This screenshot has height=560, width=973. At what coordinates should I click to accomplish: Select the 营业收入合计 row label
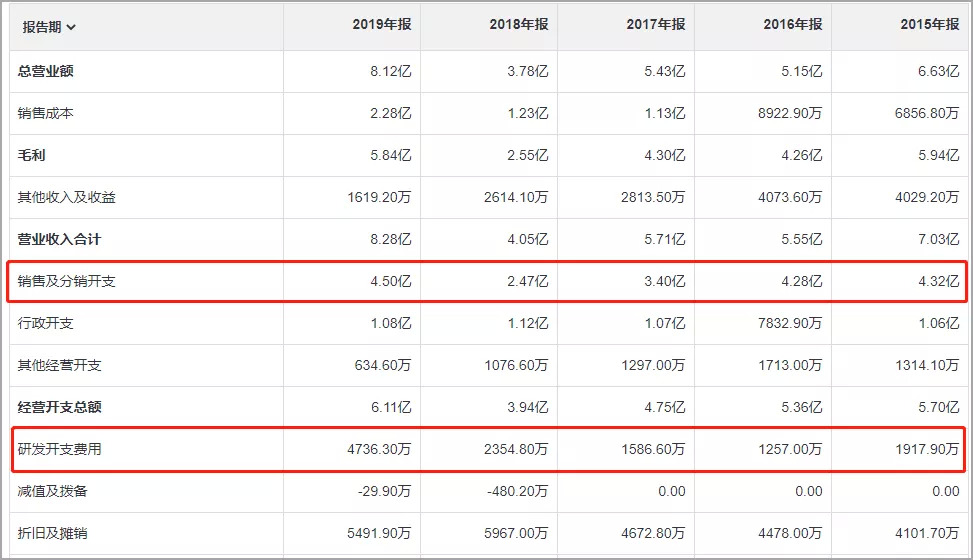(60, 239)
